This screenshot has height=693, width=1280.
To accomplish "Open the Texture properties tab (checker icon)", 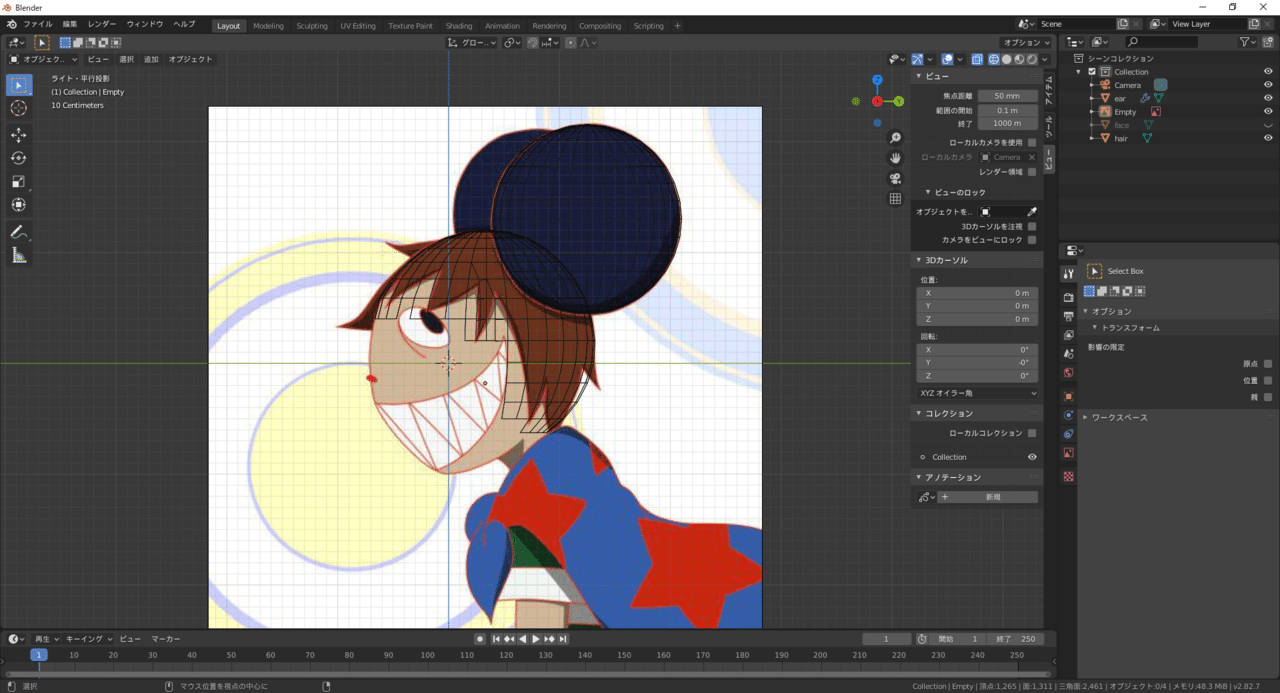I will click(1068, 476).
